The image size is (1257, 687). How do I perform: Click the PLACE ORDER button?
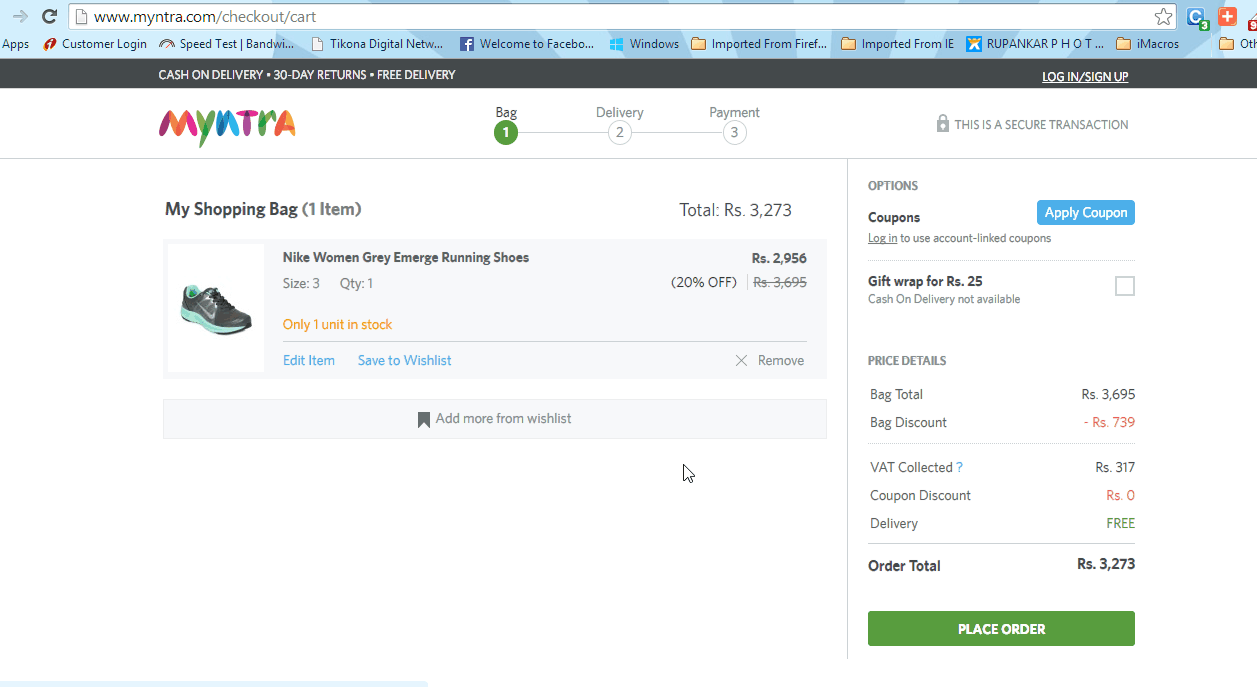point(1001,629)
